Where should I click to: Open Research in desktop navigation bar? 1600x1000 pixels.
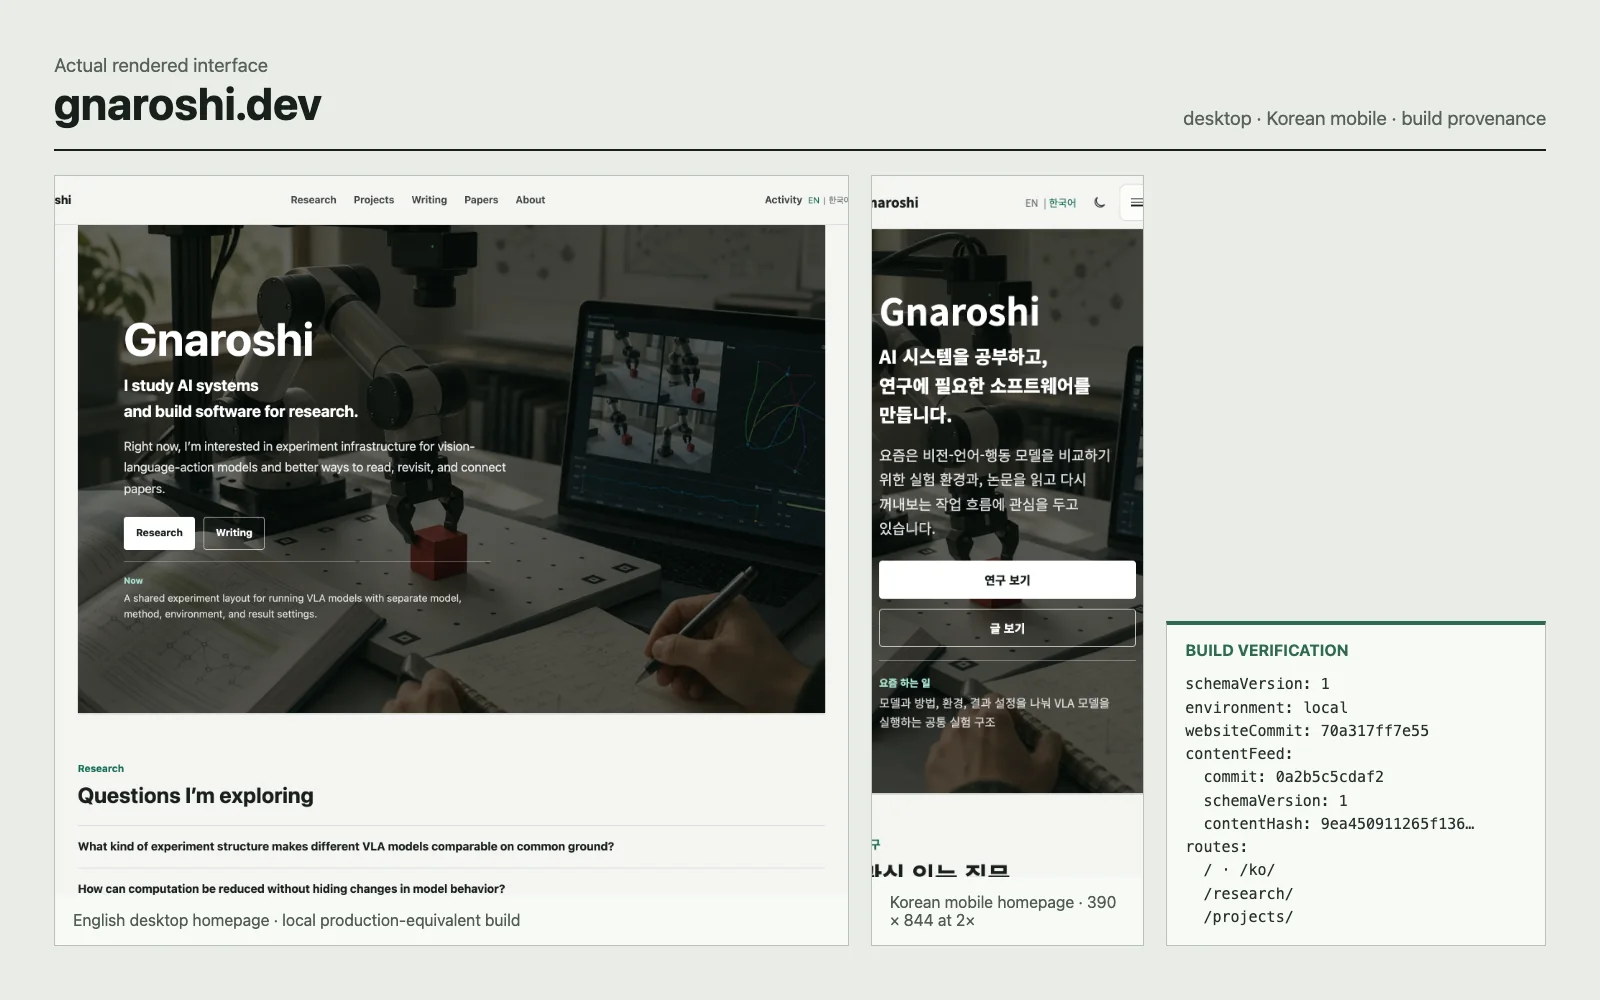click(x=313, y=200)
